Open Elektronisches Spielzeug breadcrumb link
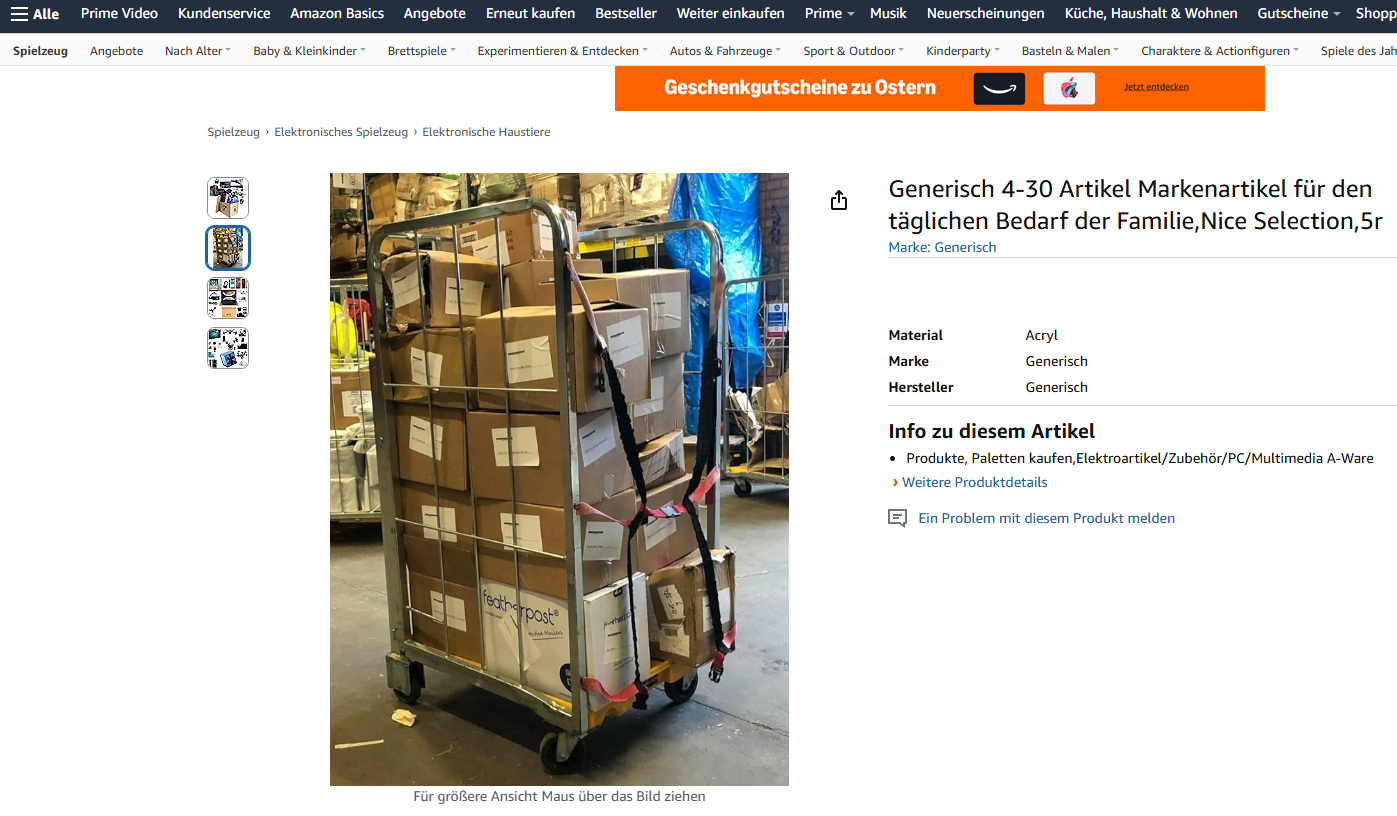 point(341,132)
